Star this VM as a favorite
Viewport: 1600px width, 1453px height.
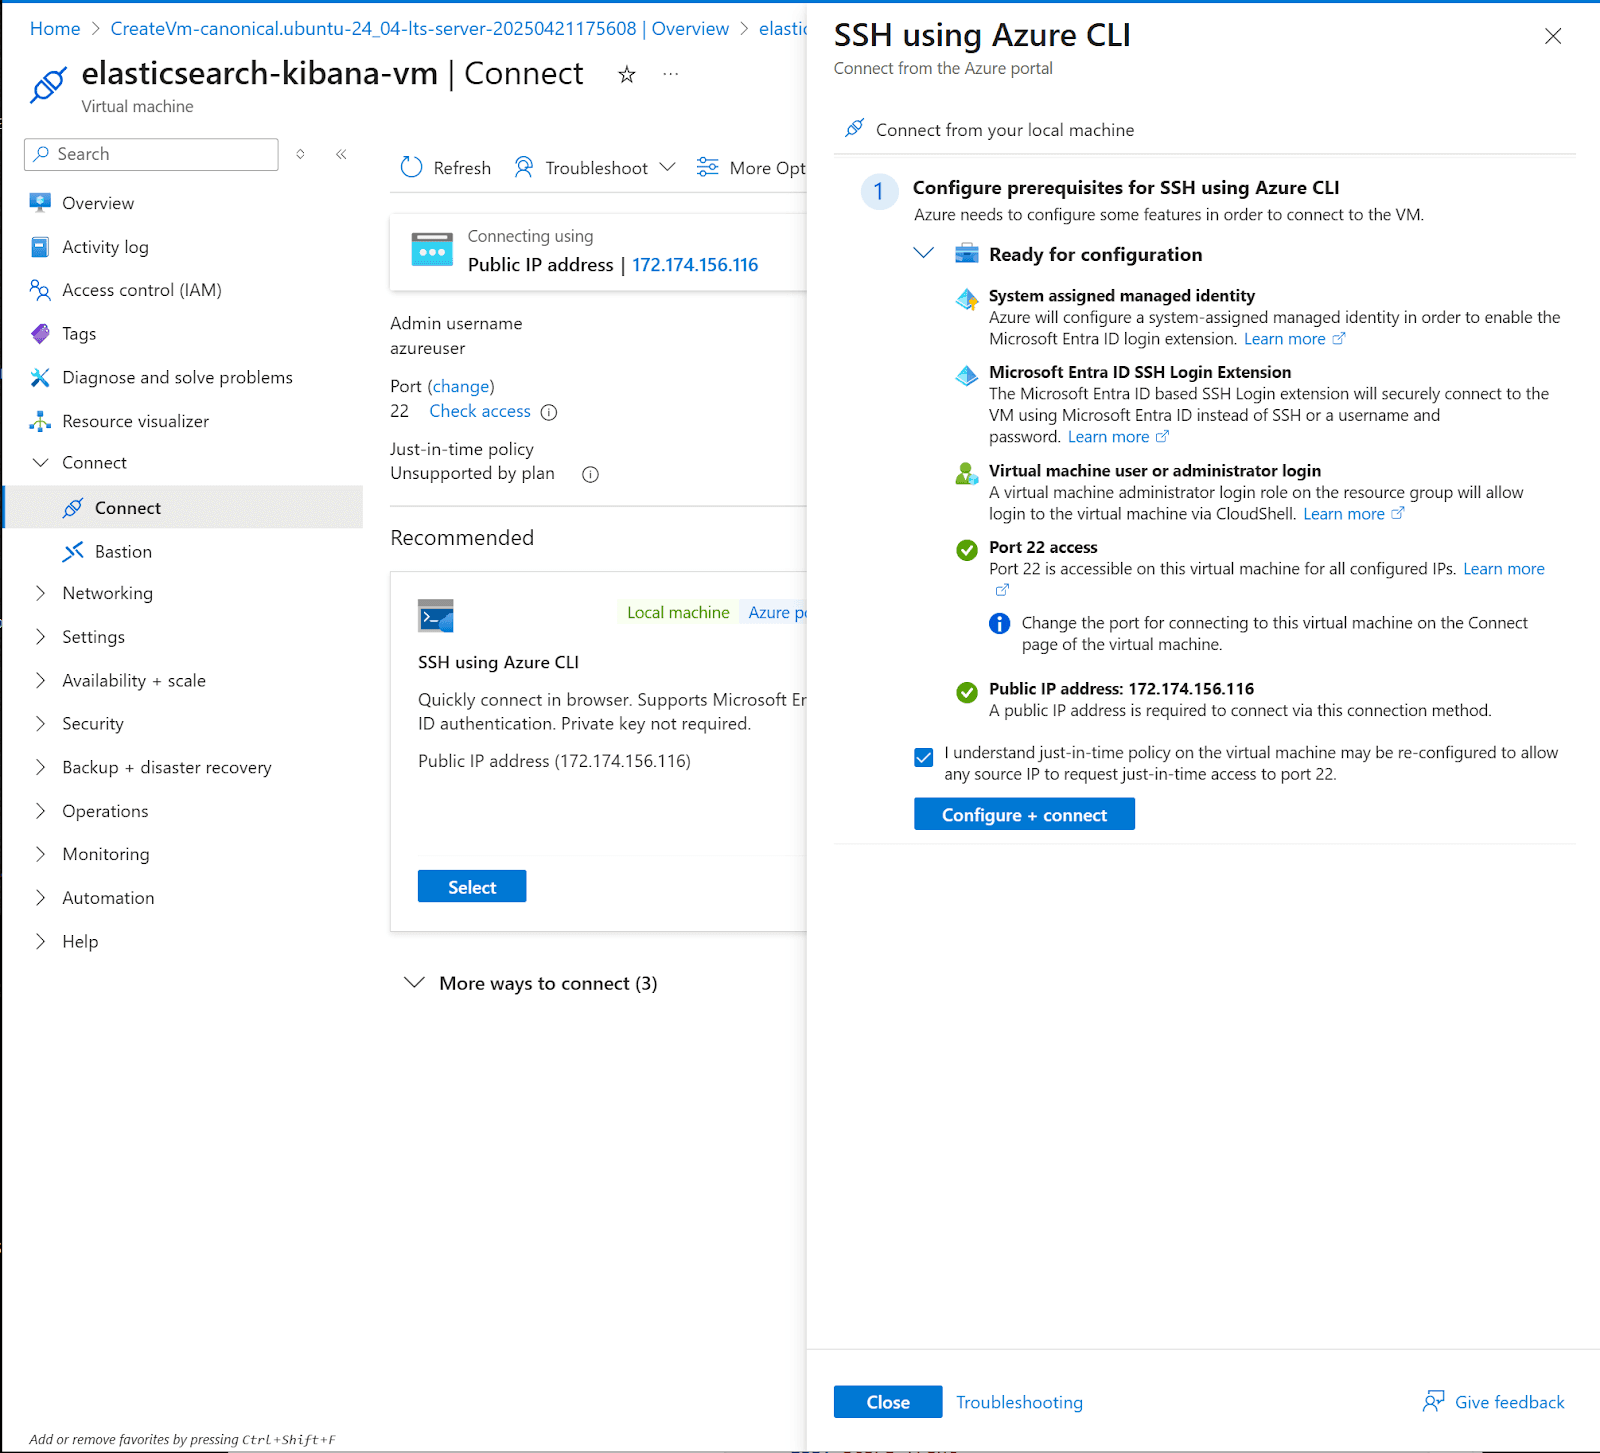point(627,73)
